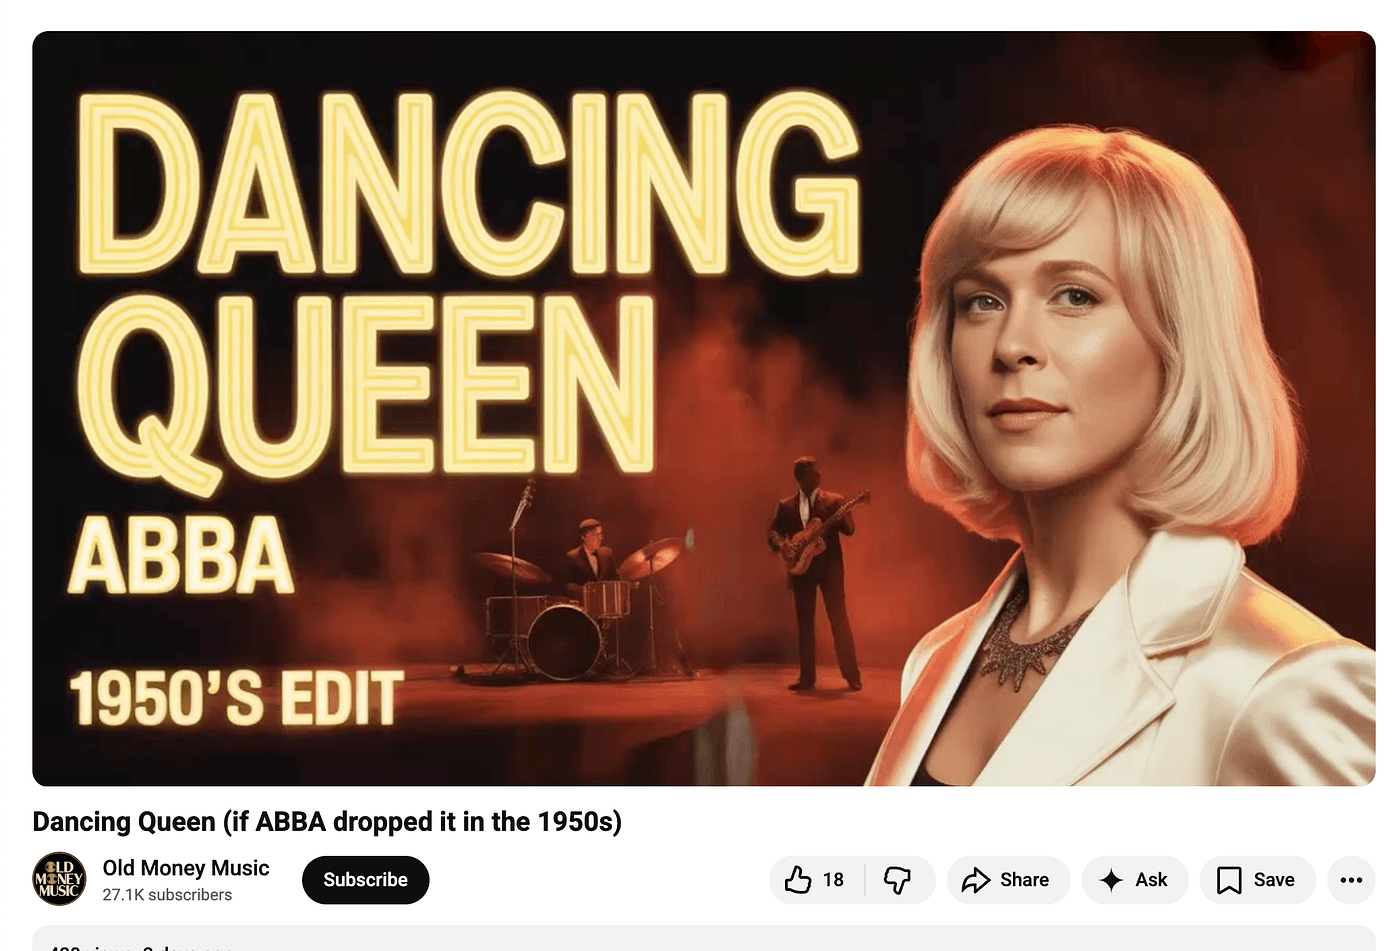
Task: Subscribe to Old Money Music
Action: coord(365,880)
